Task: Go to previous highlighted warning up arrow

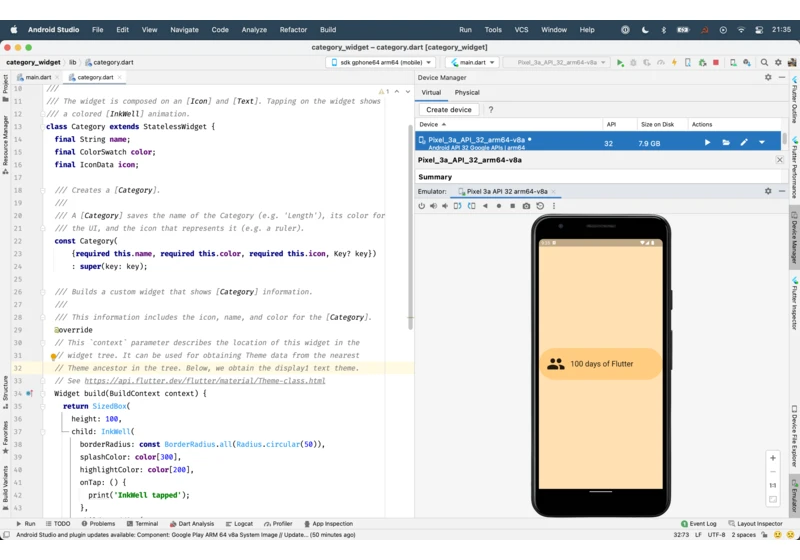Action: click(396, 91)
